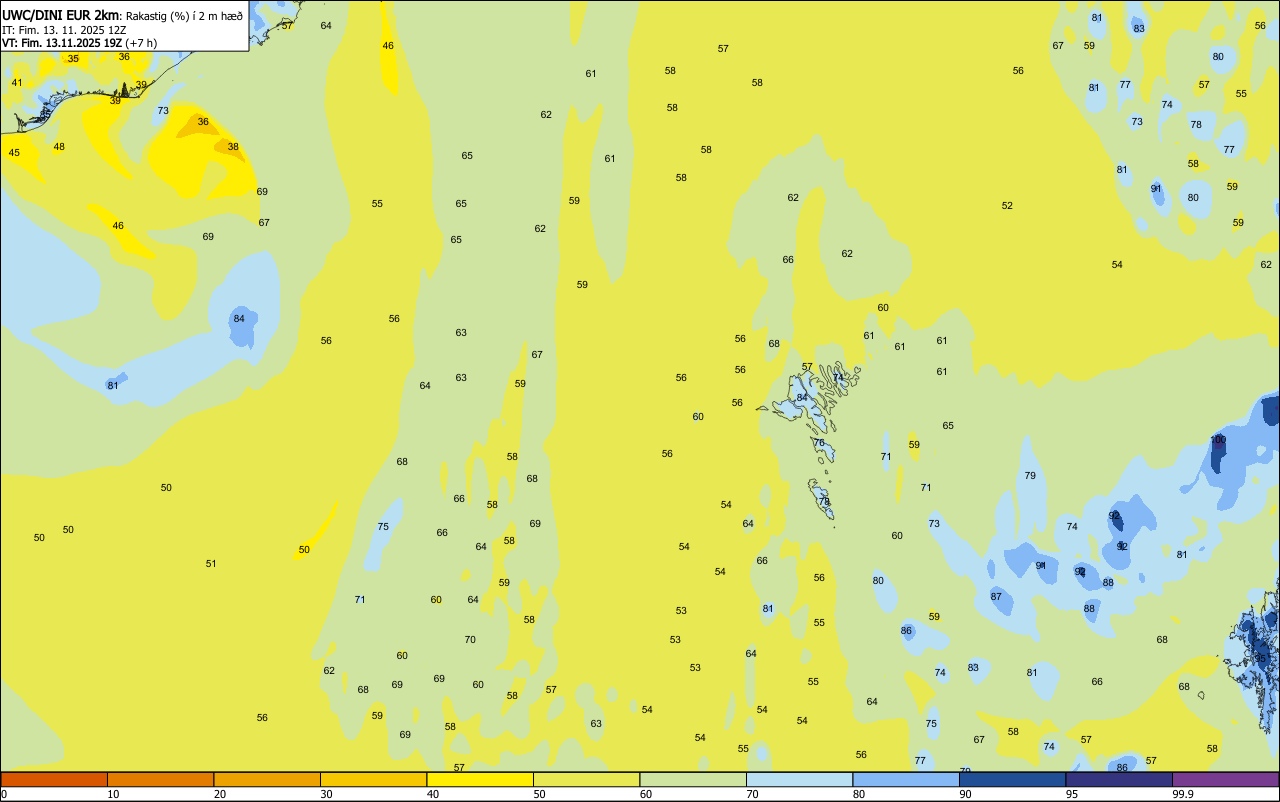1280x802 pixels.
Task: Click the "87" humidity value on the map
Action: (996, 597)
